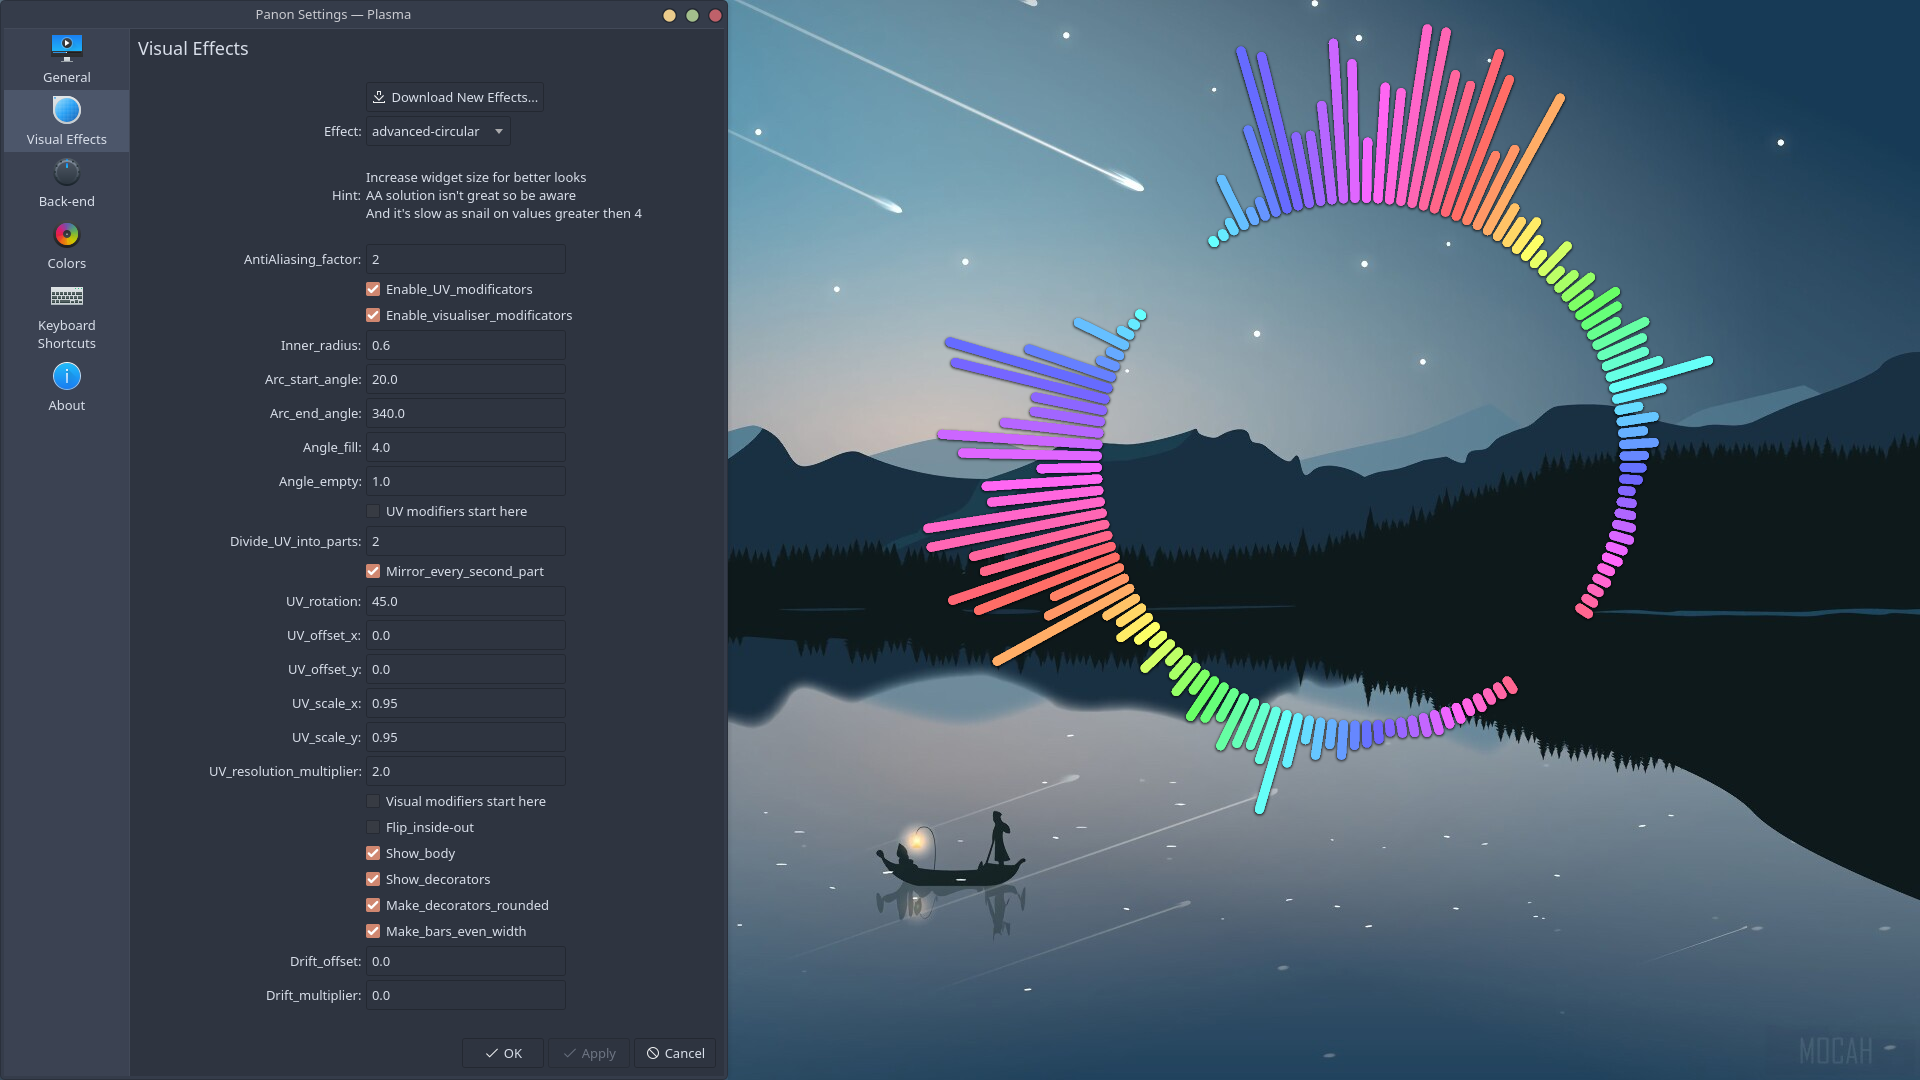Toggle Enable_visualiser_modificators checkbox
The height and width of the screenshot is (1080, 1920).
(x=373, y=315)
